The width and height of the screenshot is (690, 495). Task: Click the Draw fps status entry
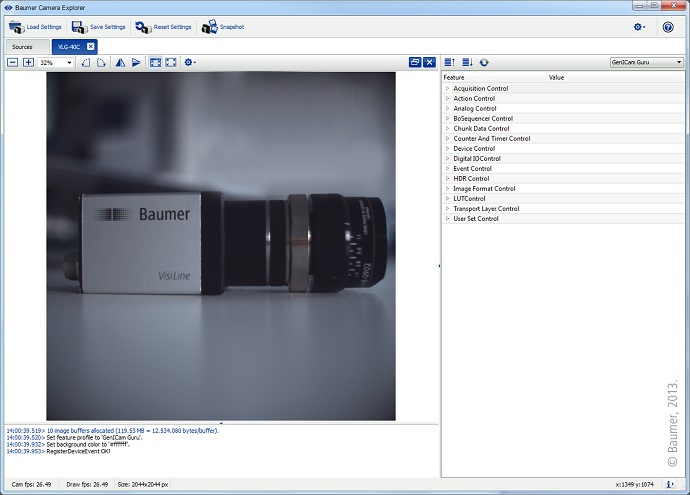(87, 484)
